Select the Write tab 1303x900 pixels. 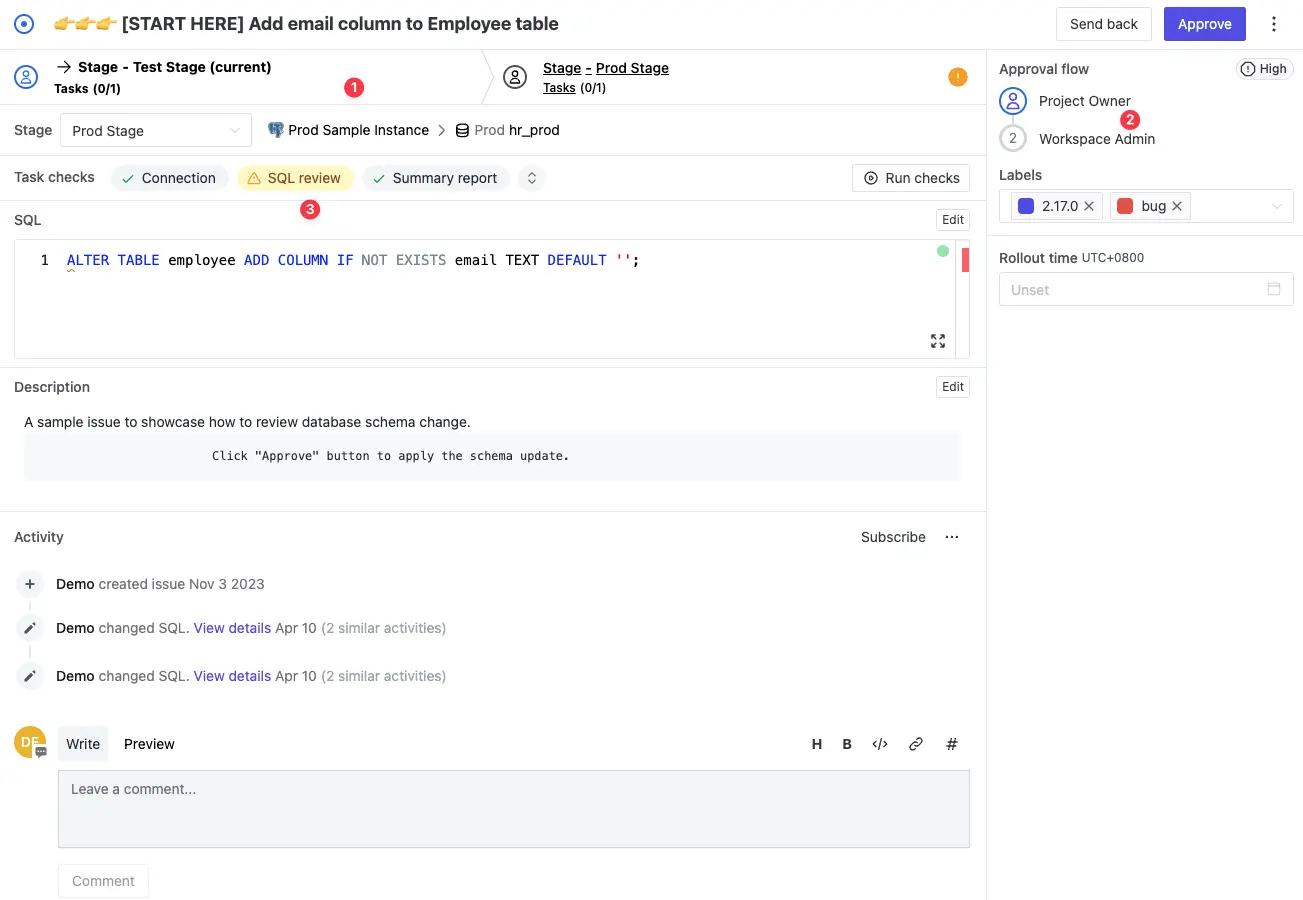tap(83, 744)
